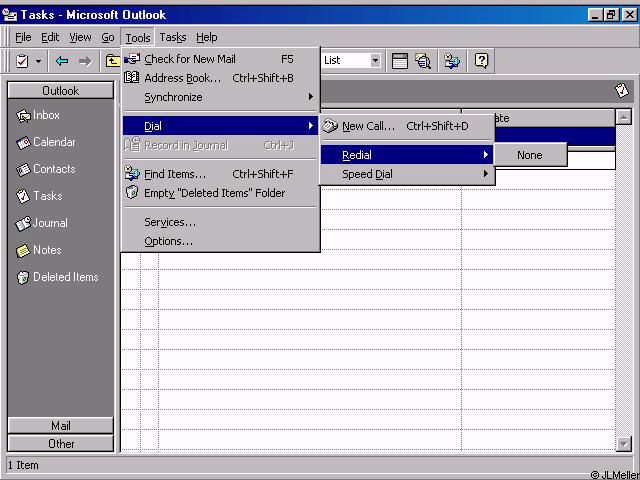The width and height of the screenshot is (640, 480).
Task: Click the Office Assistant help icon
Action: [x=481, y=61]
